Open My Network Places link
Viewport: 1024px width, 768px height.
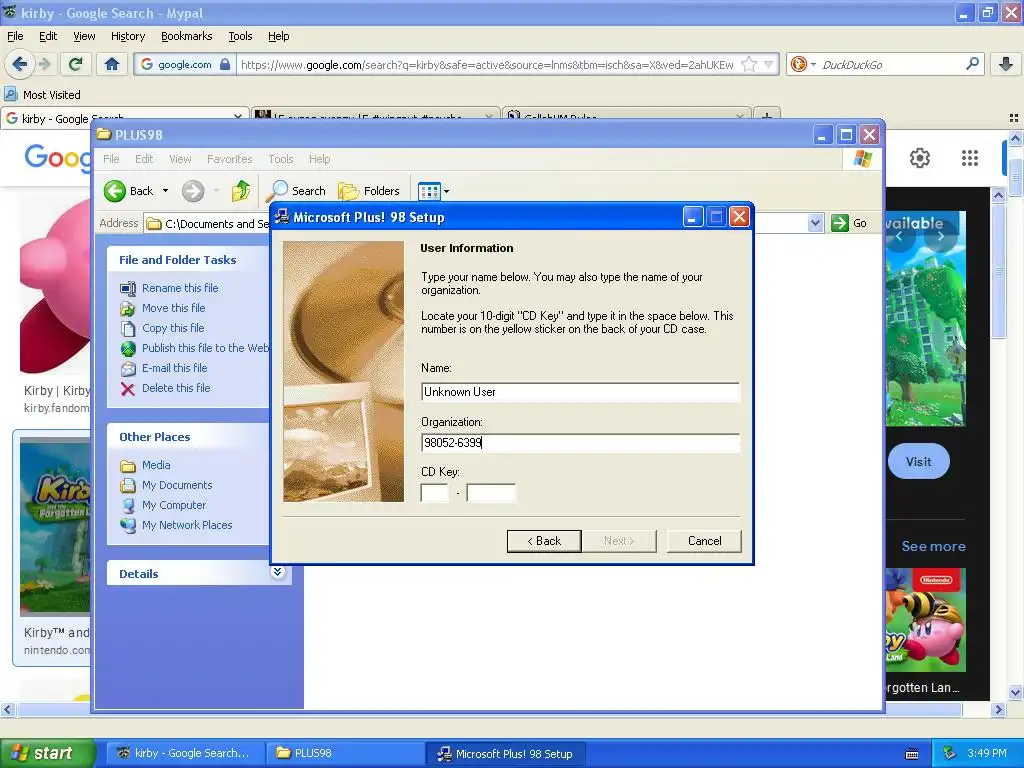[187, 525]
